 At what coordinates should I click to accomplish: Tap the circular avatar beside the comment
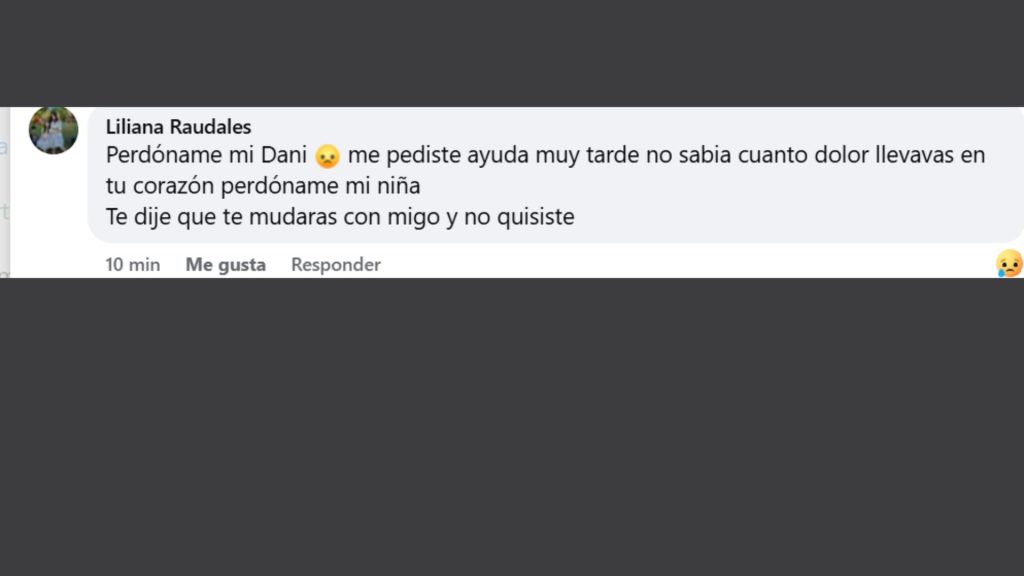tap(52, 131)
